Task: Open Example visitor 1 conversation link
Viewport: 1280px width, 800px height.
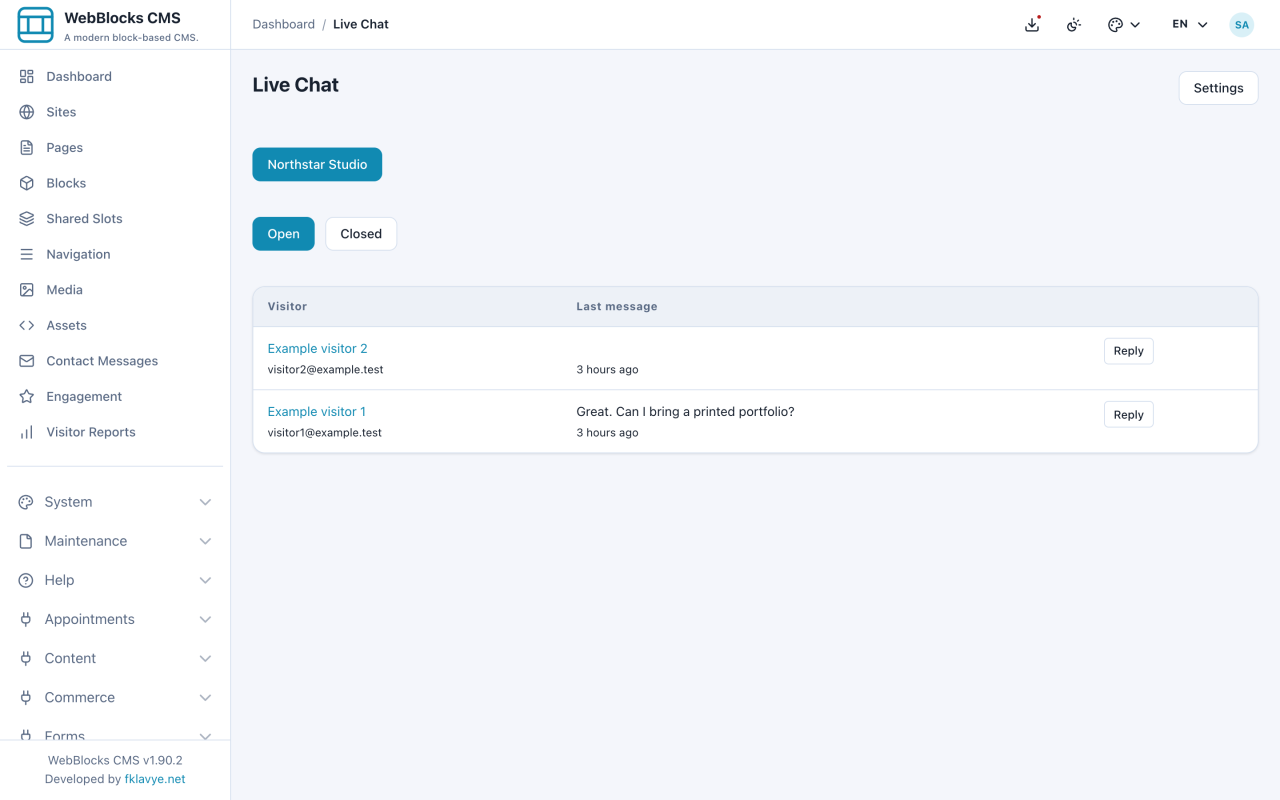Action: [316, 411]
